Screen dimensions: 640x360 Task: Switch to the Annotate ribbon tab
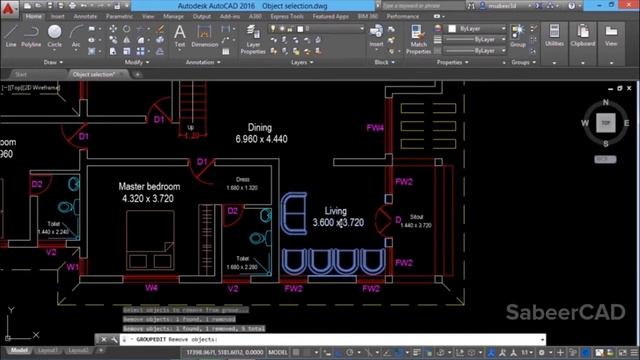85,16
